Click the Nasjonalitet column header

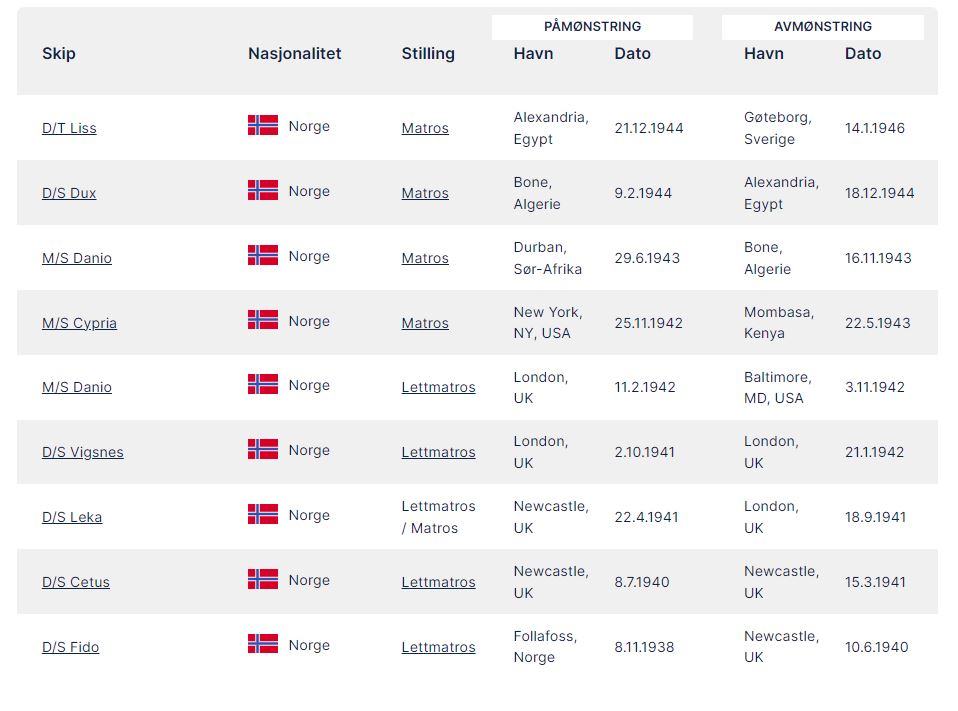[294, 53]
